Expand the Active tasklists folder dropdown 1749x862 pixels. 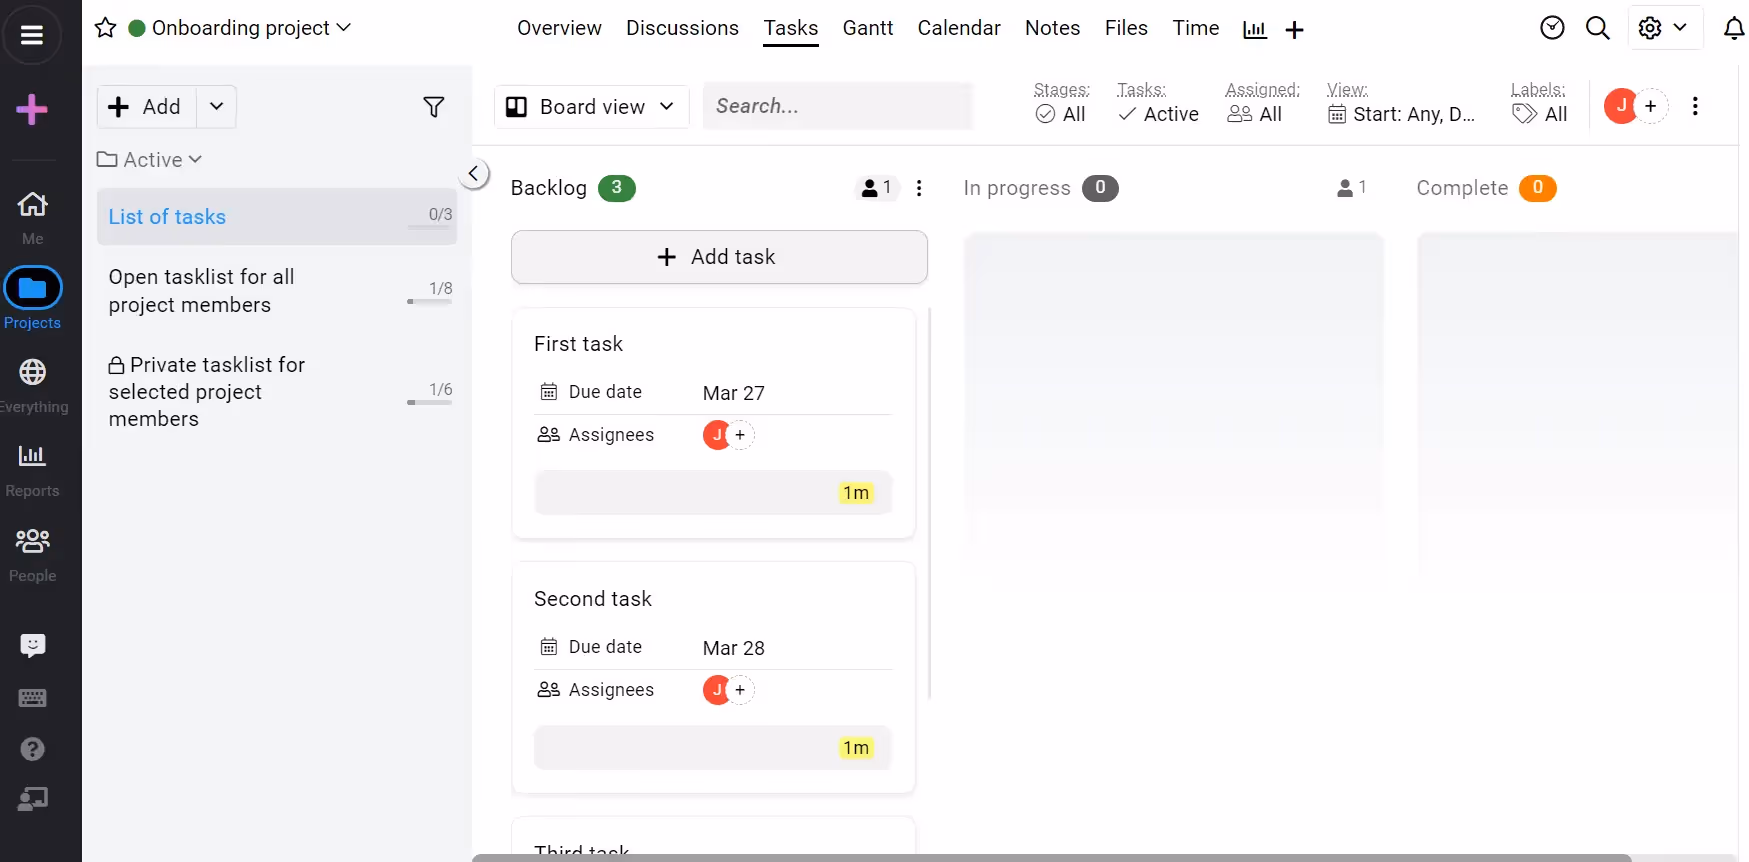(150, 160)
